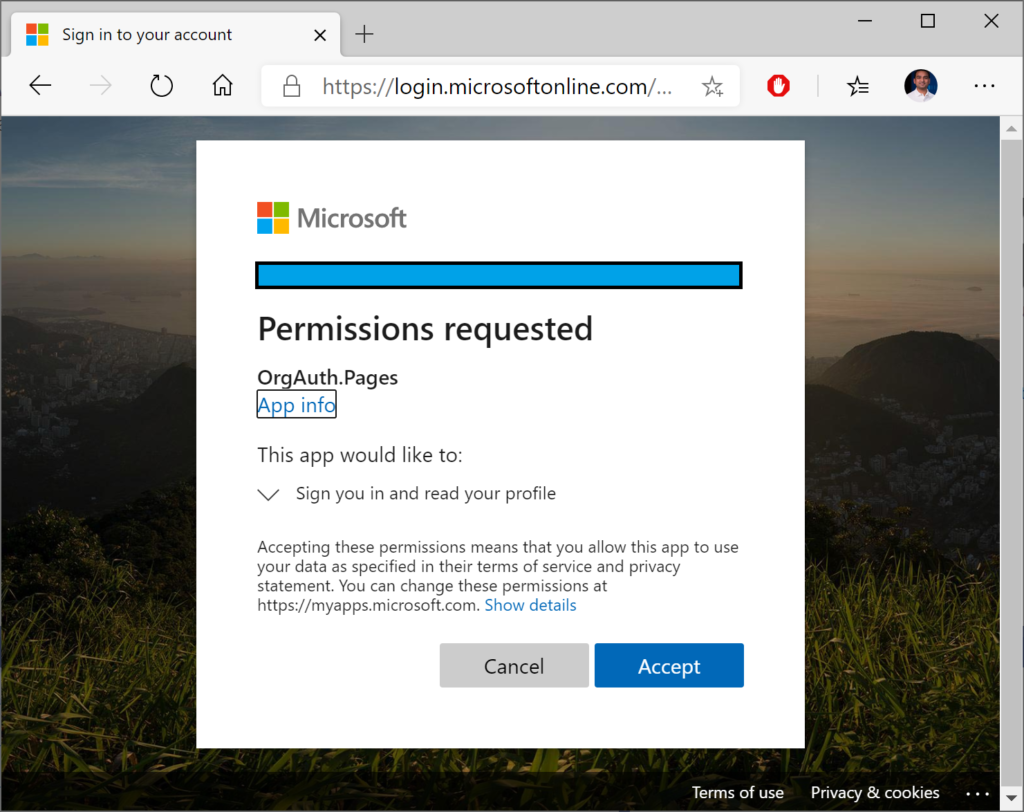Click the disabled forward navigation arrow

pos(101,86)
